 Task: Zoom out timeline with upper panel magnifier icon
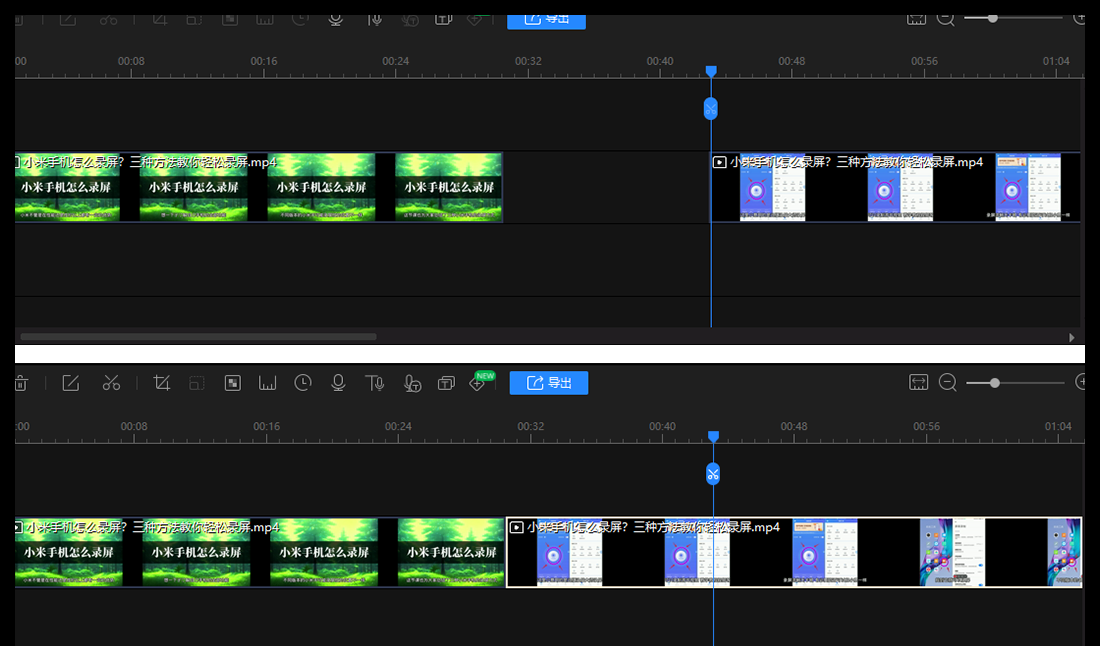[x=946, y=19]
